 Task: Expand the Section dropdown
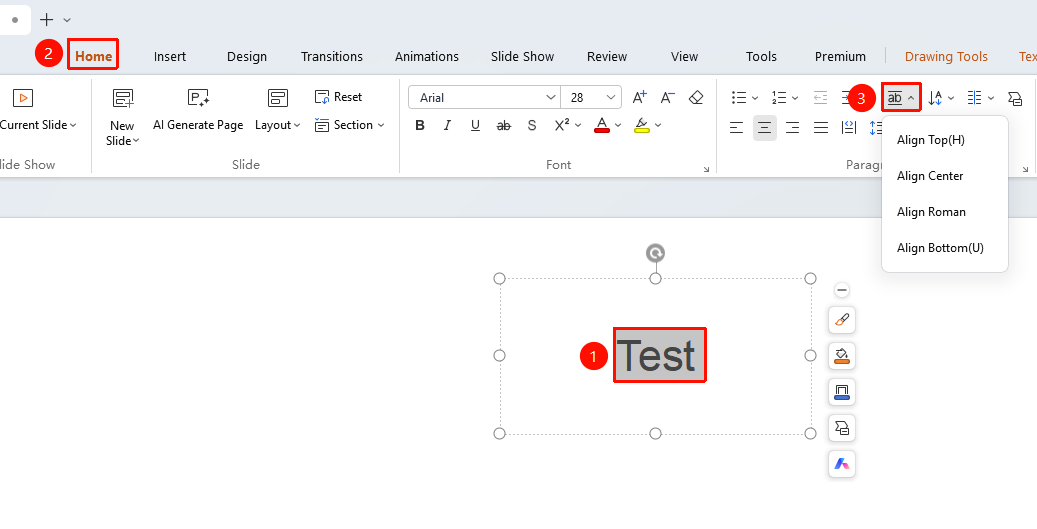click(x=382, y=125)
